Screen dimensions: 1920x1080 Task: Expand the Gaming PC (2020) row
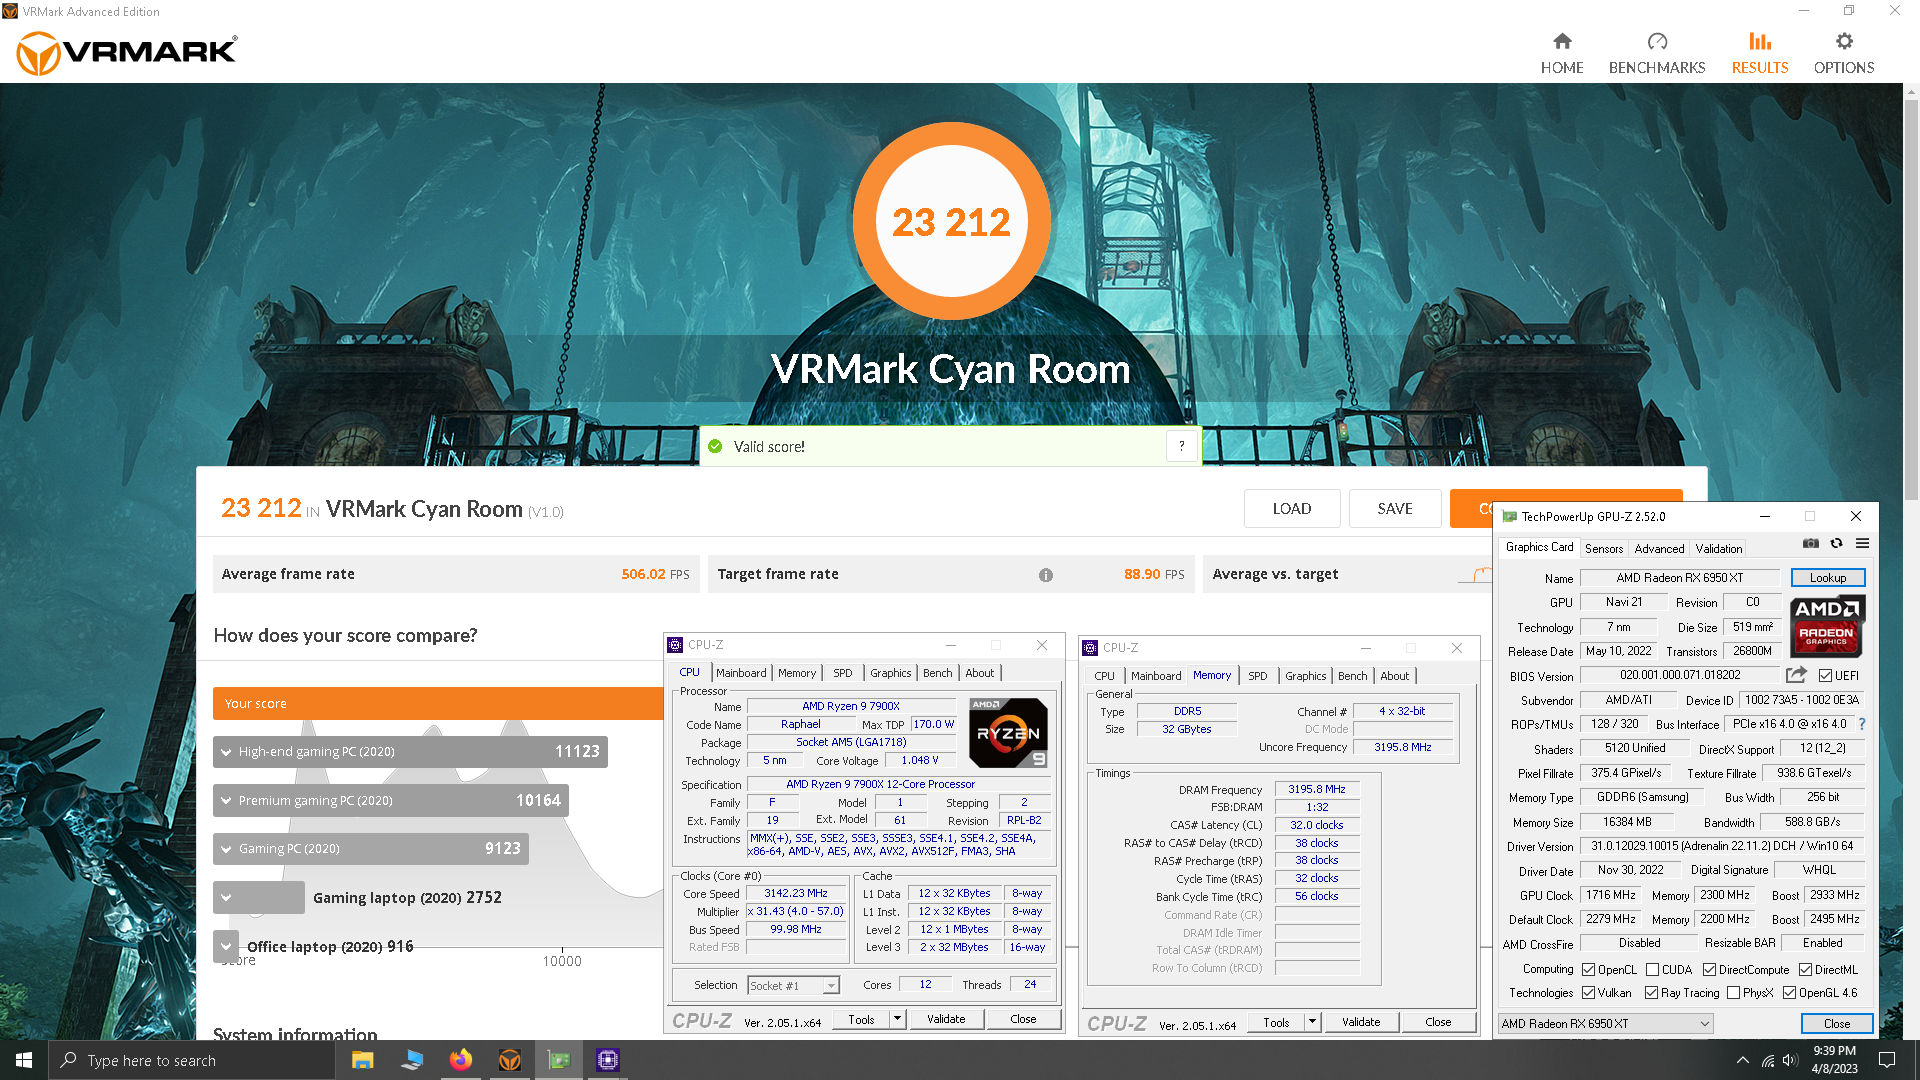point(371,849)
